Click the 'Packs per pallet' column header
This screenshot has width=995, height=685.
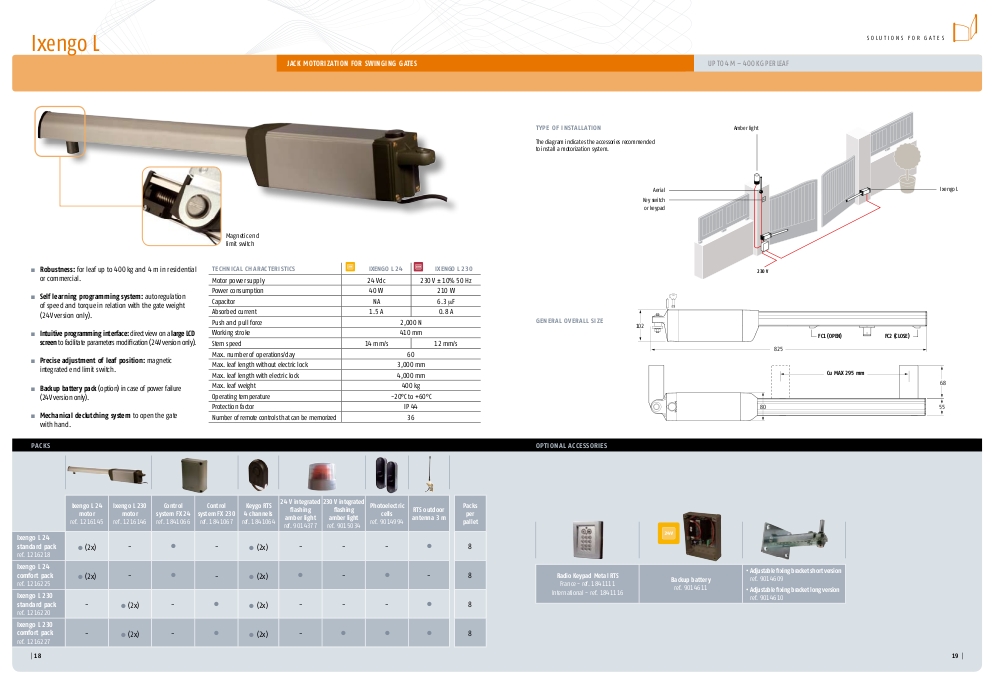tap(470, 514)
